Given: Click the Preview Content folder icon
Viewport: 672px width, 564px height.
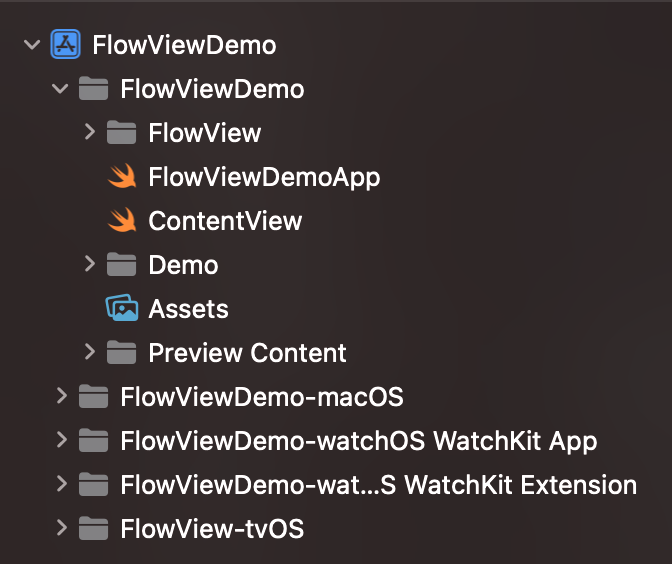Looking at the screenshot, I should 121,353.
